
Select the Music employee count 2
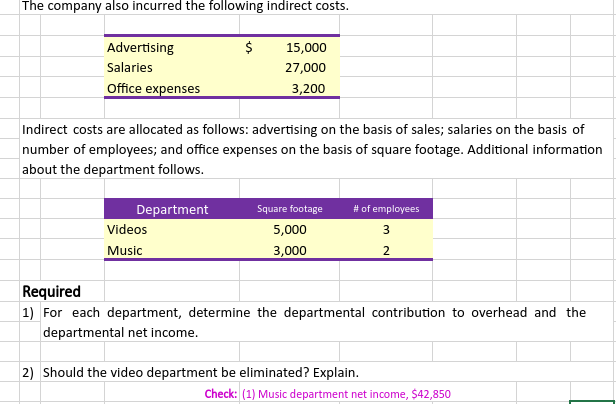pyautogui.click(x=386, y=250)
